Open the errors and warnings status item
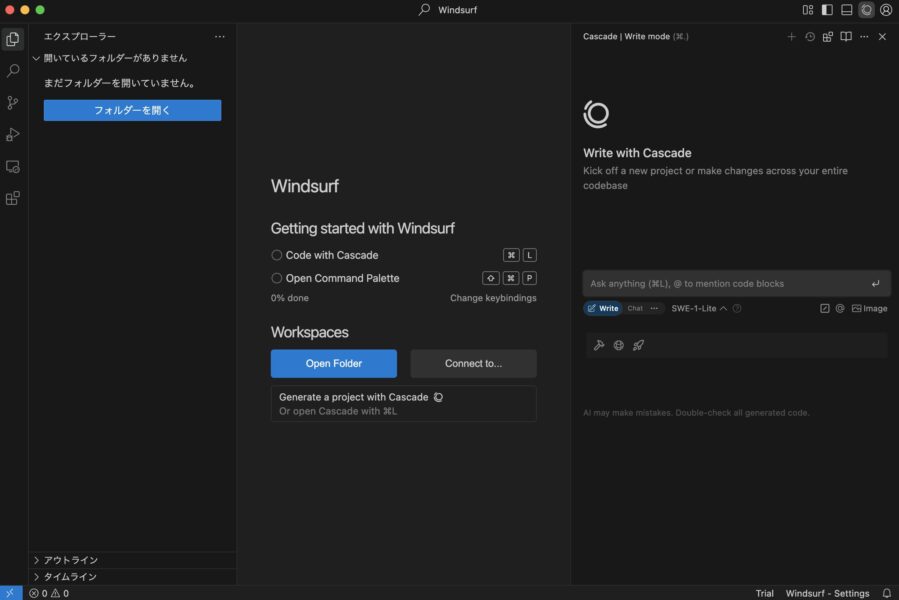 click(49, 593)
